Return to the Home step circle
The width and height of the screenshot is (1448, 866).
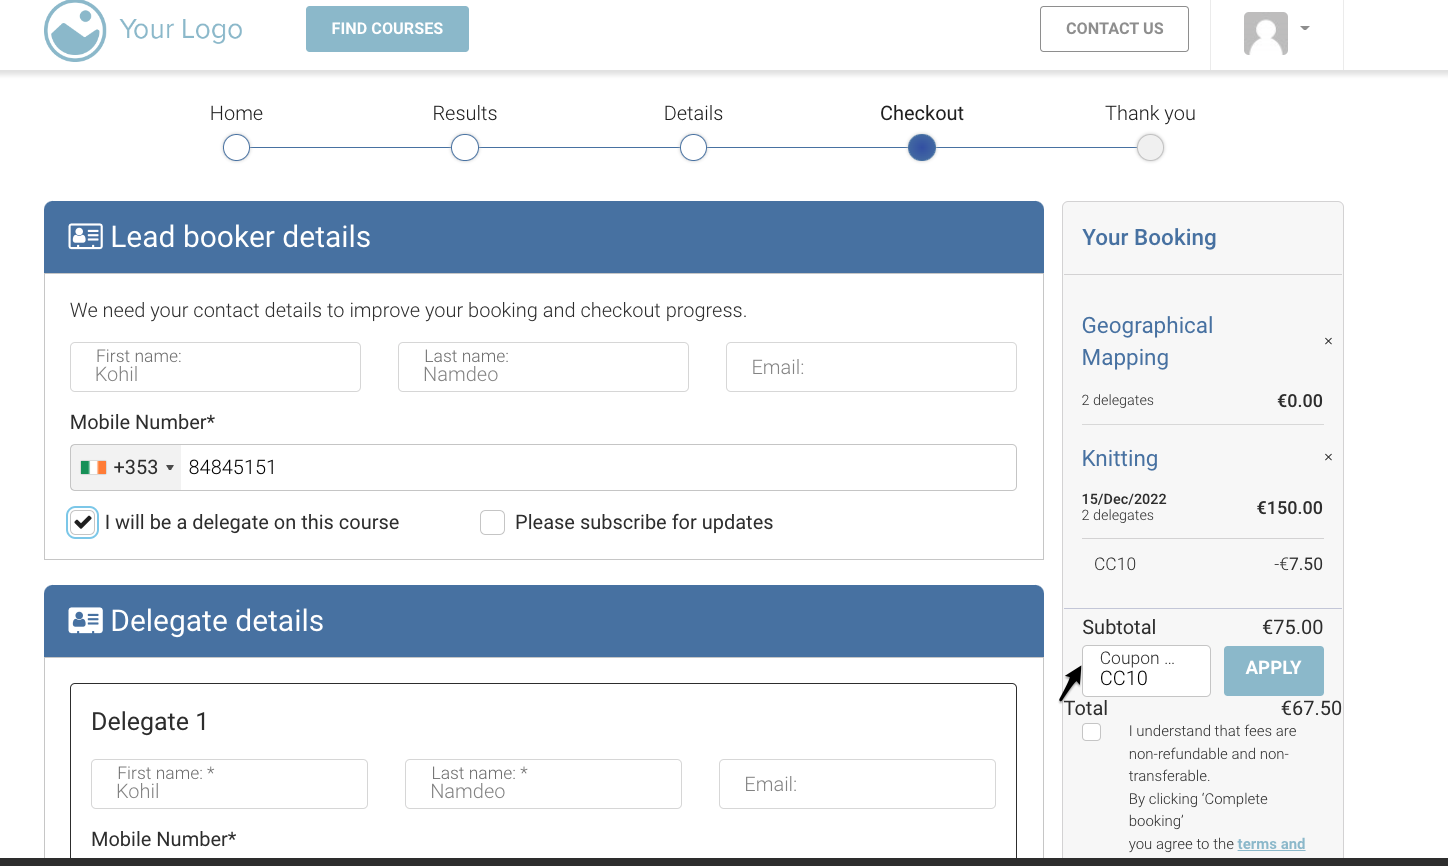236,148
